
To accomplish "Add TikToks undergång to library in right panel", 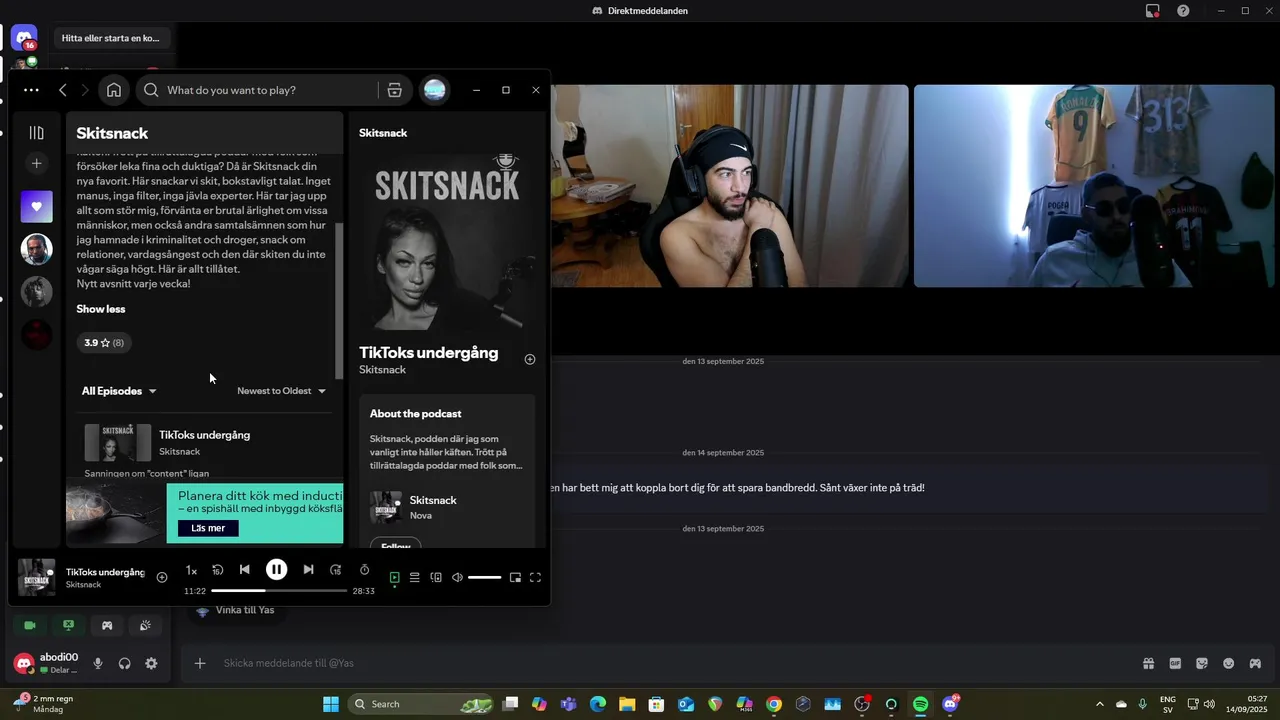I will tap(530, 359).
